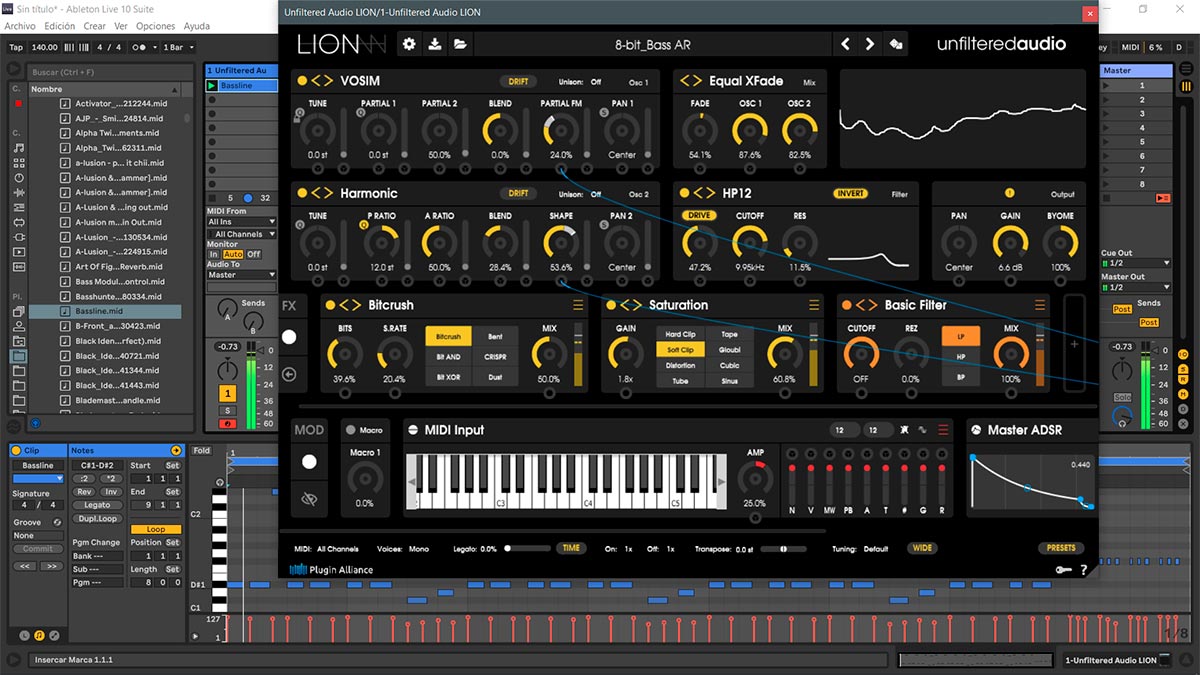Add a new FX slot with plus
The image size is (1200, 675).
tap(1074, 343)
